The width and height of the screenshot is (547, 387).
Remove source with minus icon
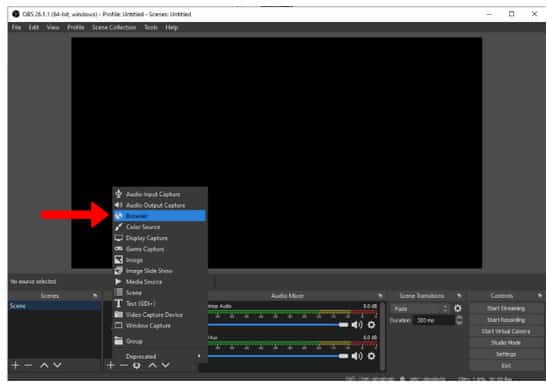click(x=124, y=365)
